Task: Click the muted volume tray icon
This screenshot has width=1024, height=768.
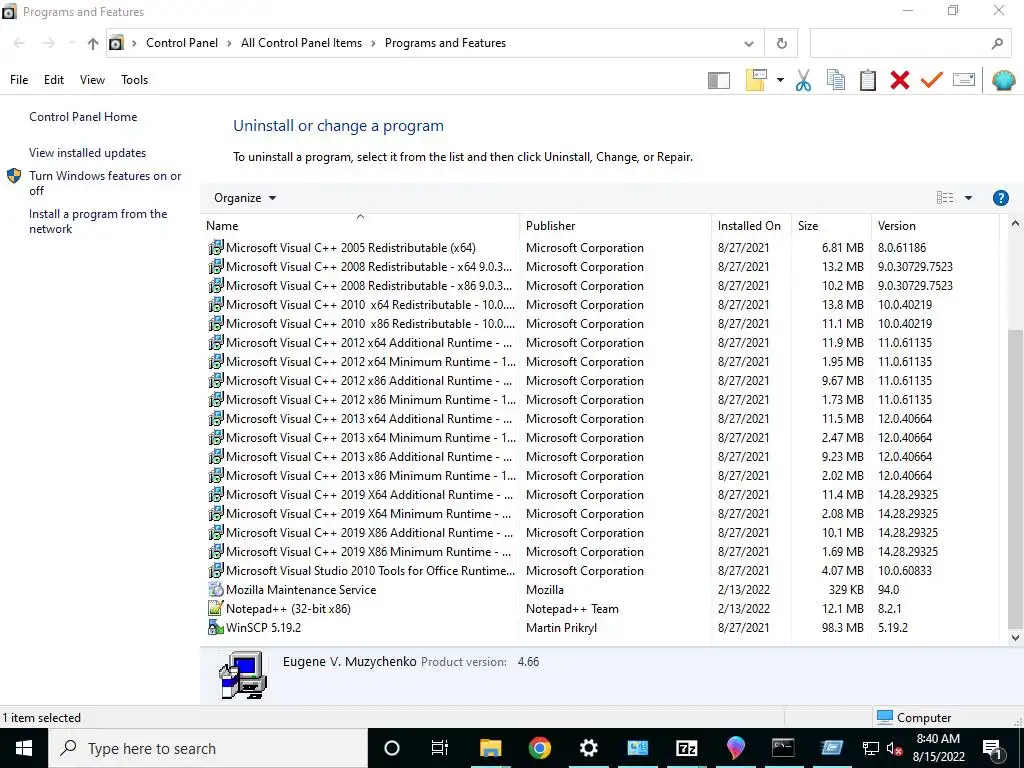Action: click(894, 748)
